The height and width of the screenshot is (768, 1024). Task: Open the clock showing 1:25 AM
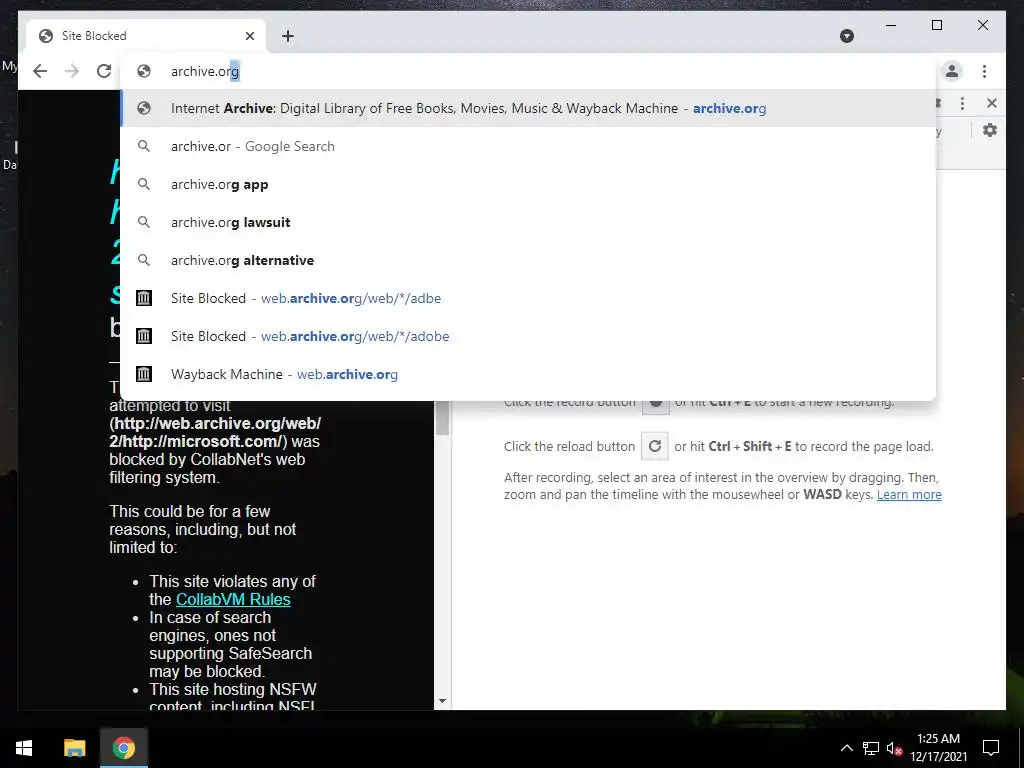938,748
